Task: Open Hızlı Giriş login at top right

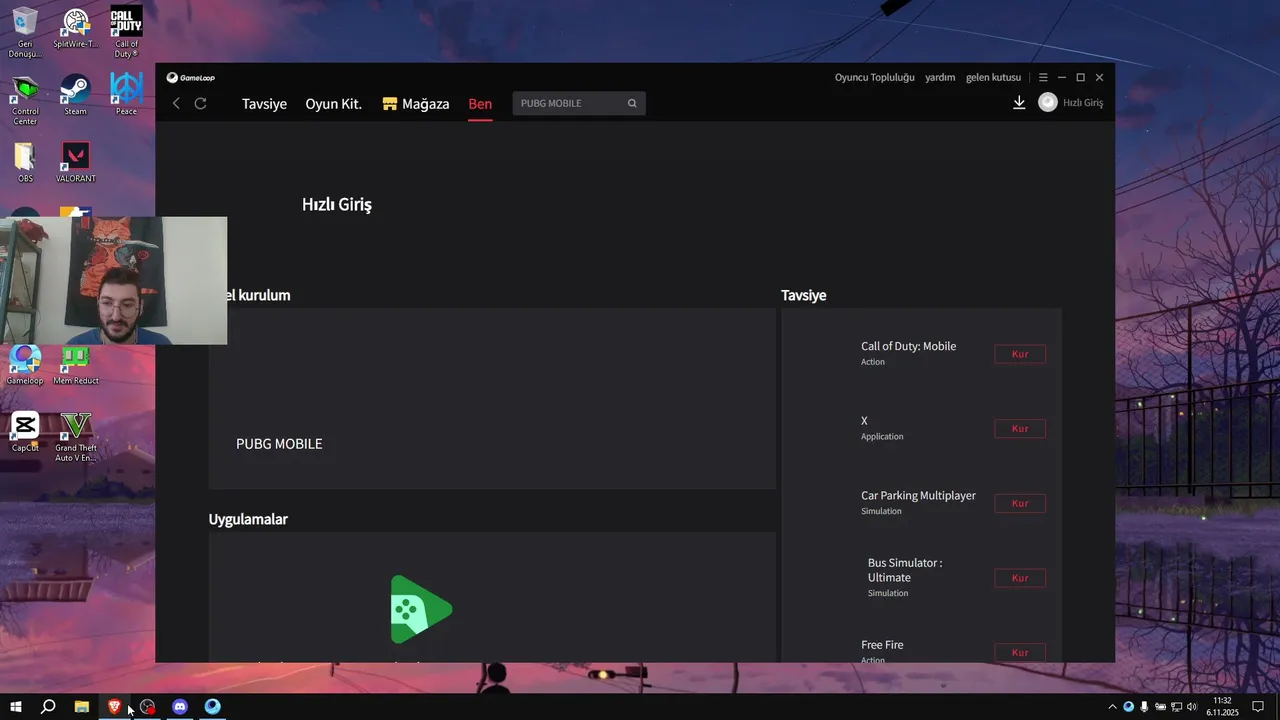Action: [1083, 103]
